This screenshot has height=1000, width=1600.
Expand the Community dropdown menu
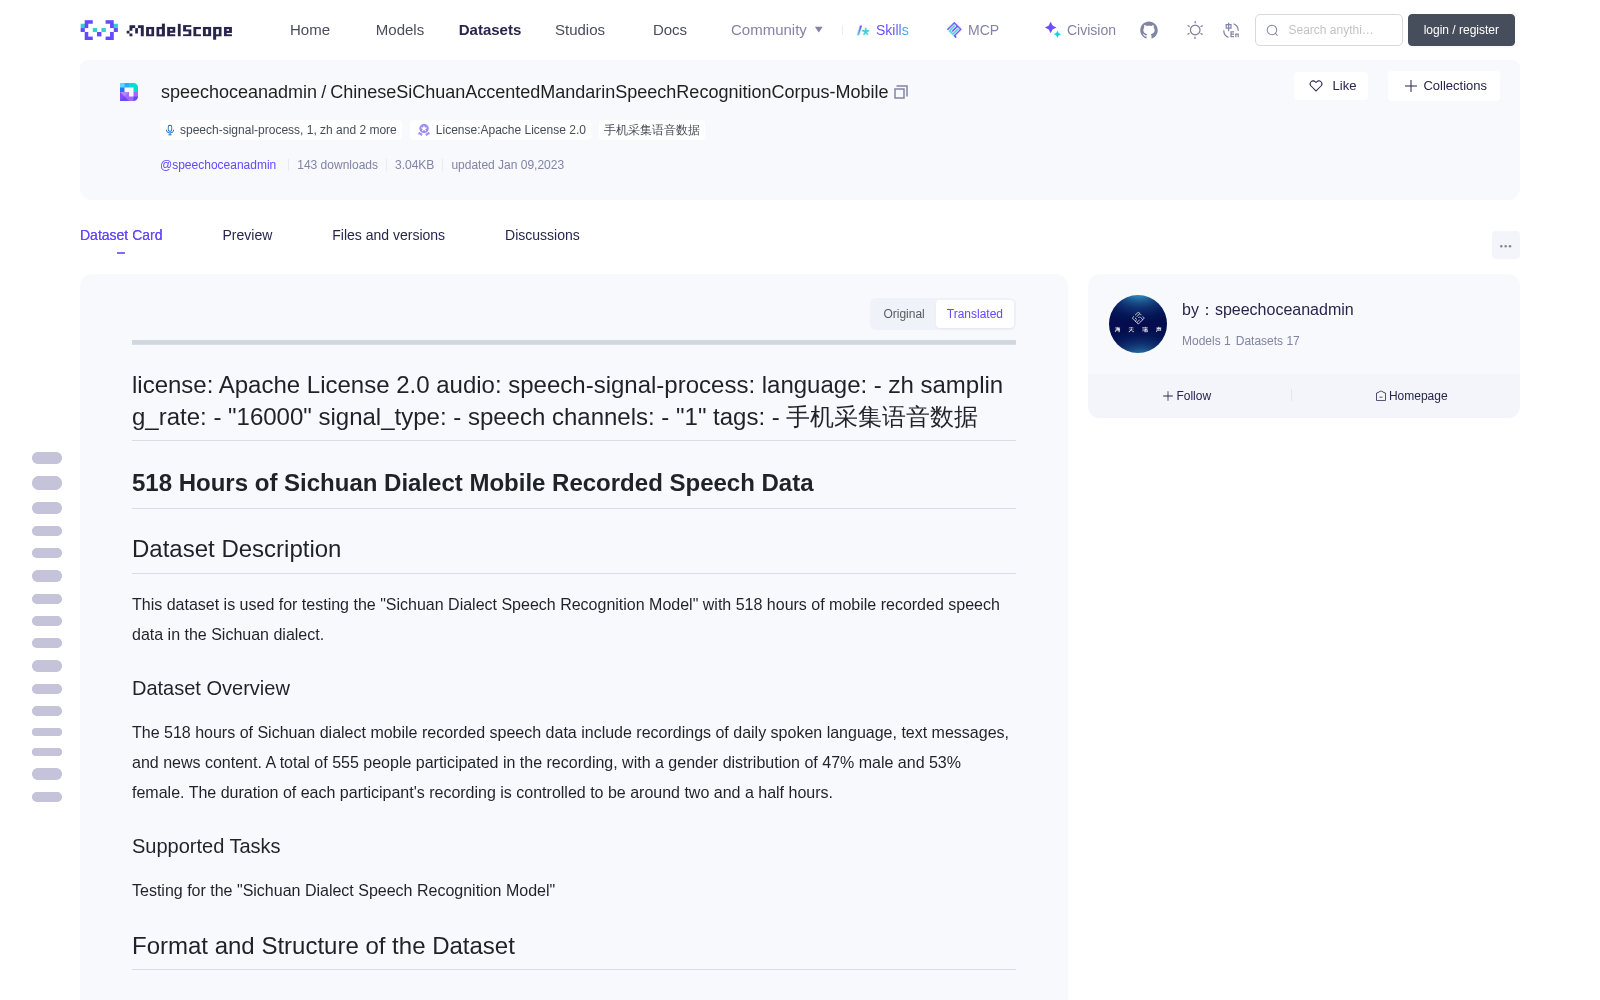point(777,30)
